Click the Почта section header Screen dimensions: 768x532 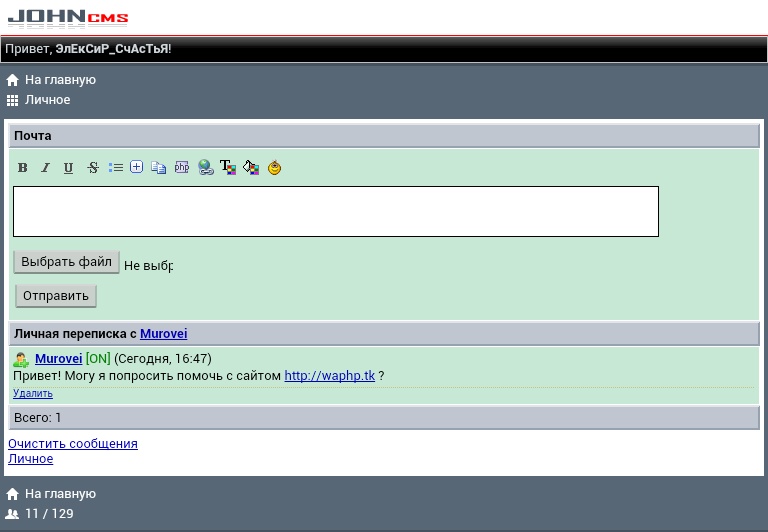384,136
